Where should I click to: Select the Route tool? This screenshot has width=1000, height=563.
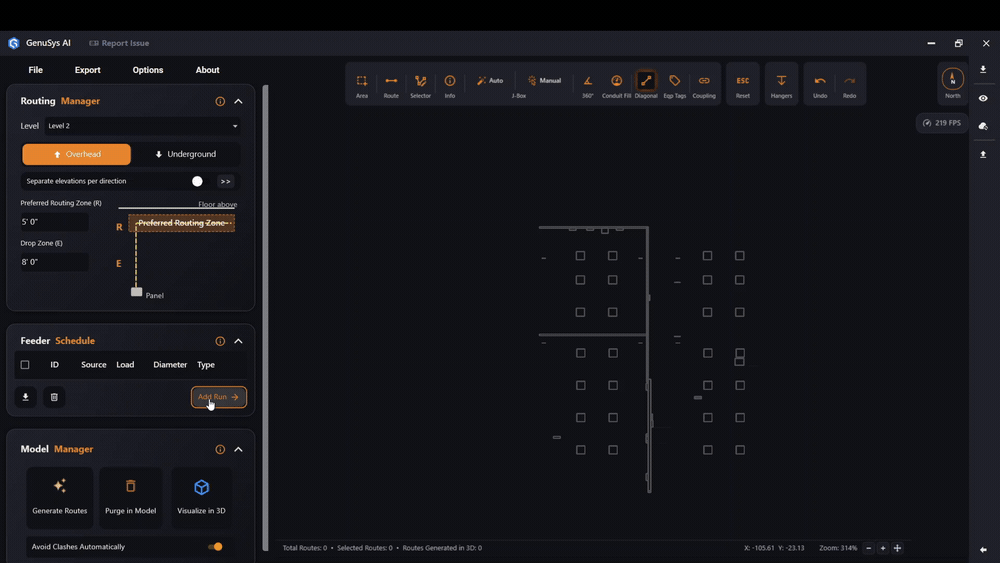click(x=391, y=85)
